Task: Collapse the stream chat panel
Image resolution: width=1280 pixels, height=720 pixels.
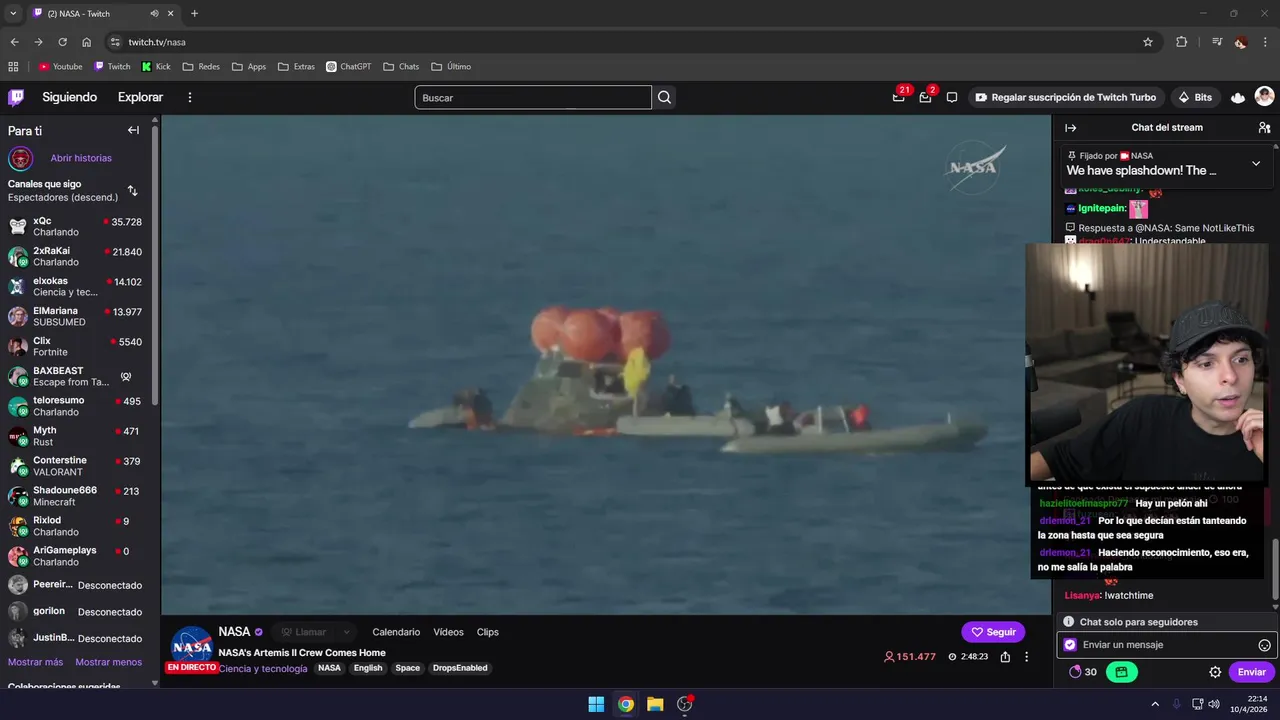Action: coord(1070,128)
